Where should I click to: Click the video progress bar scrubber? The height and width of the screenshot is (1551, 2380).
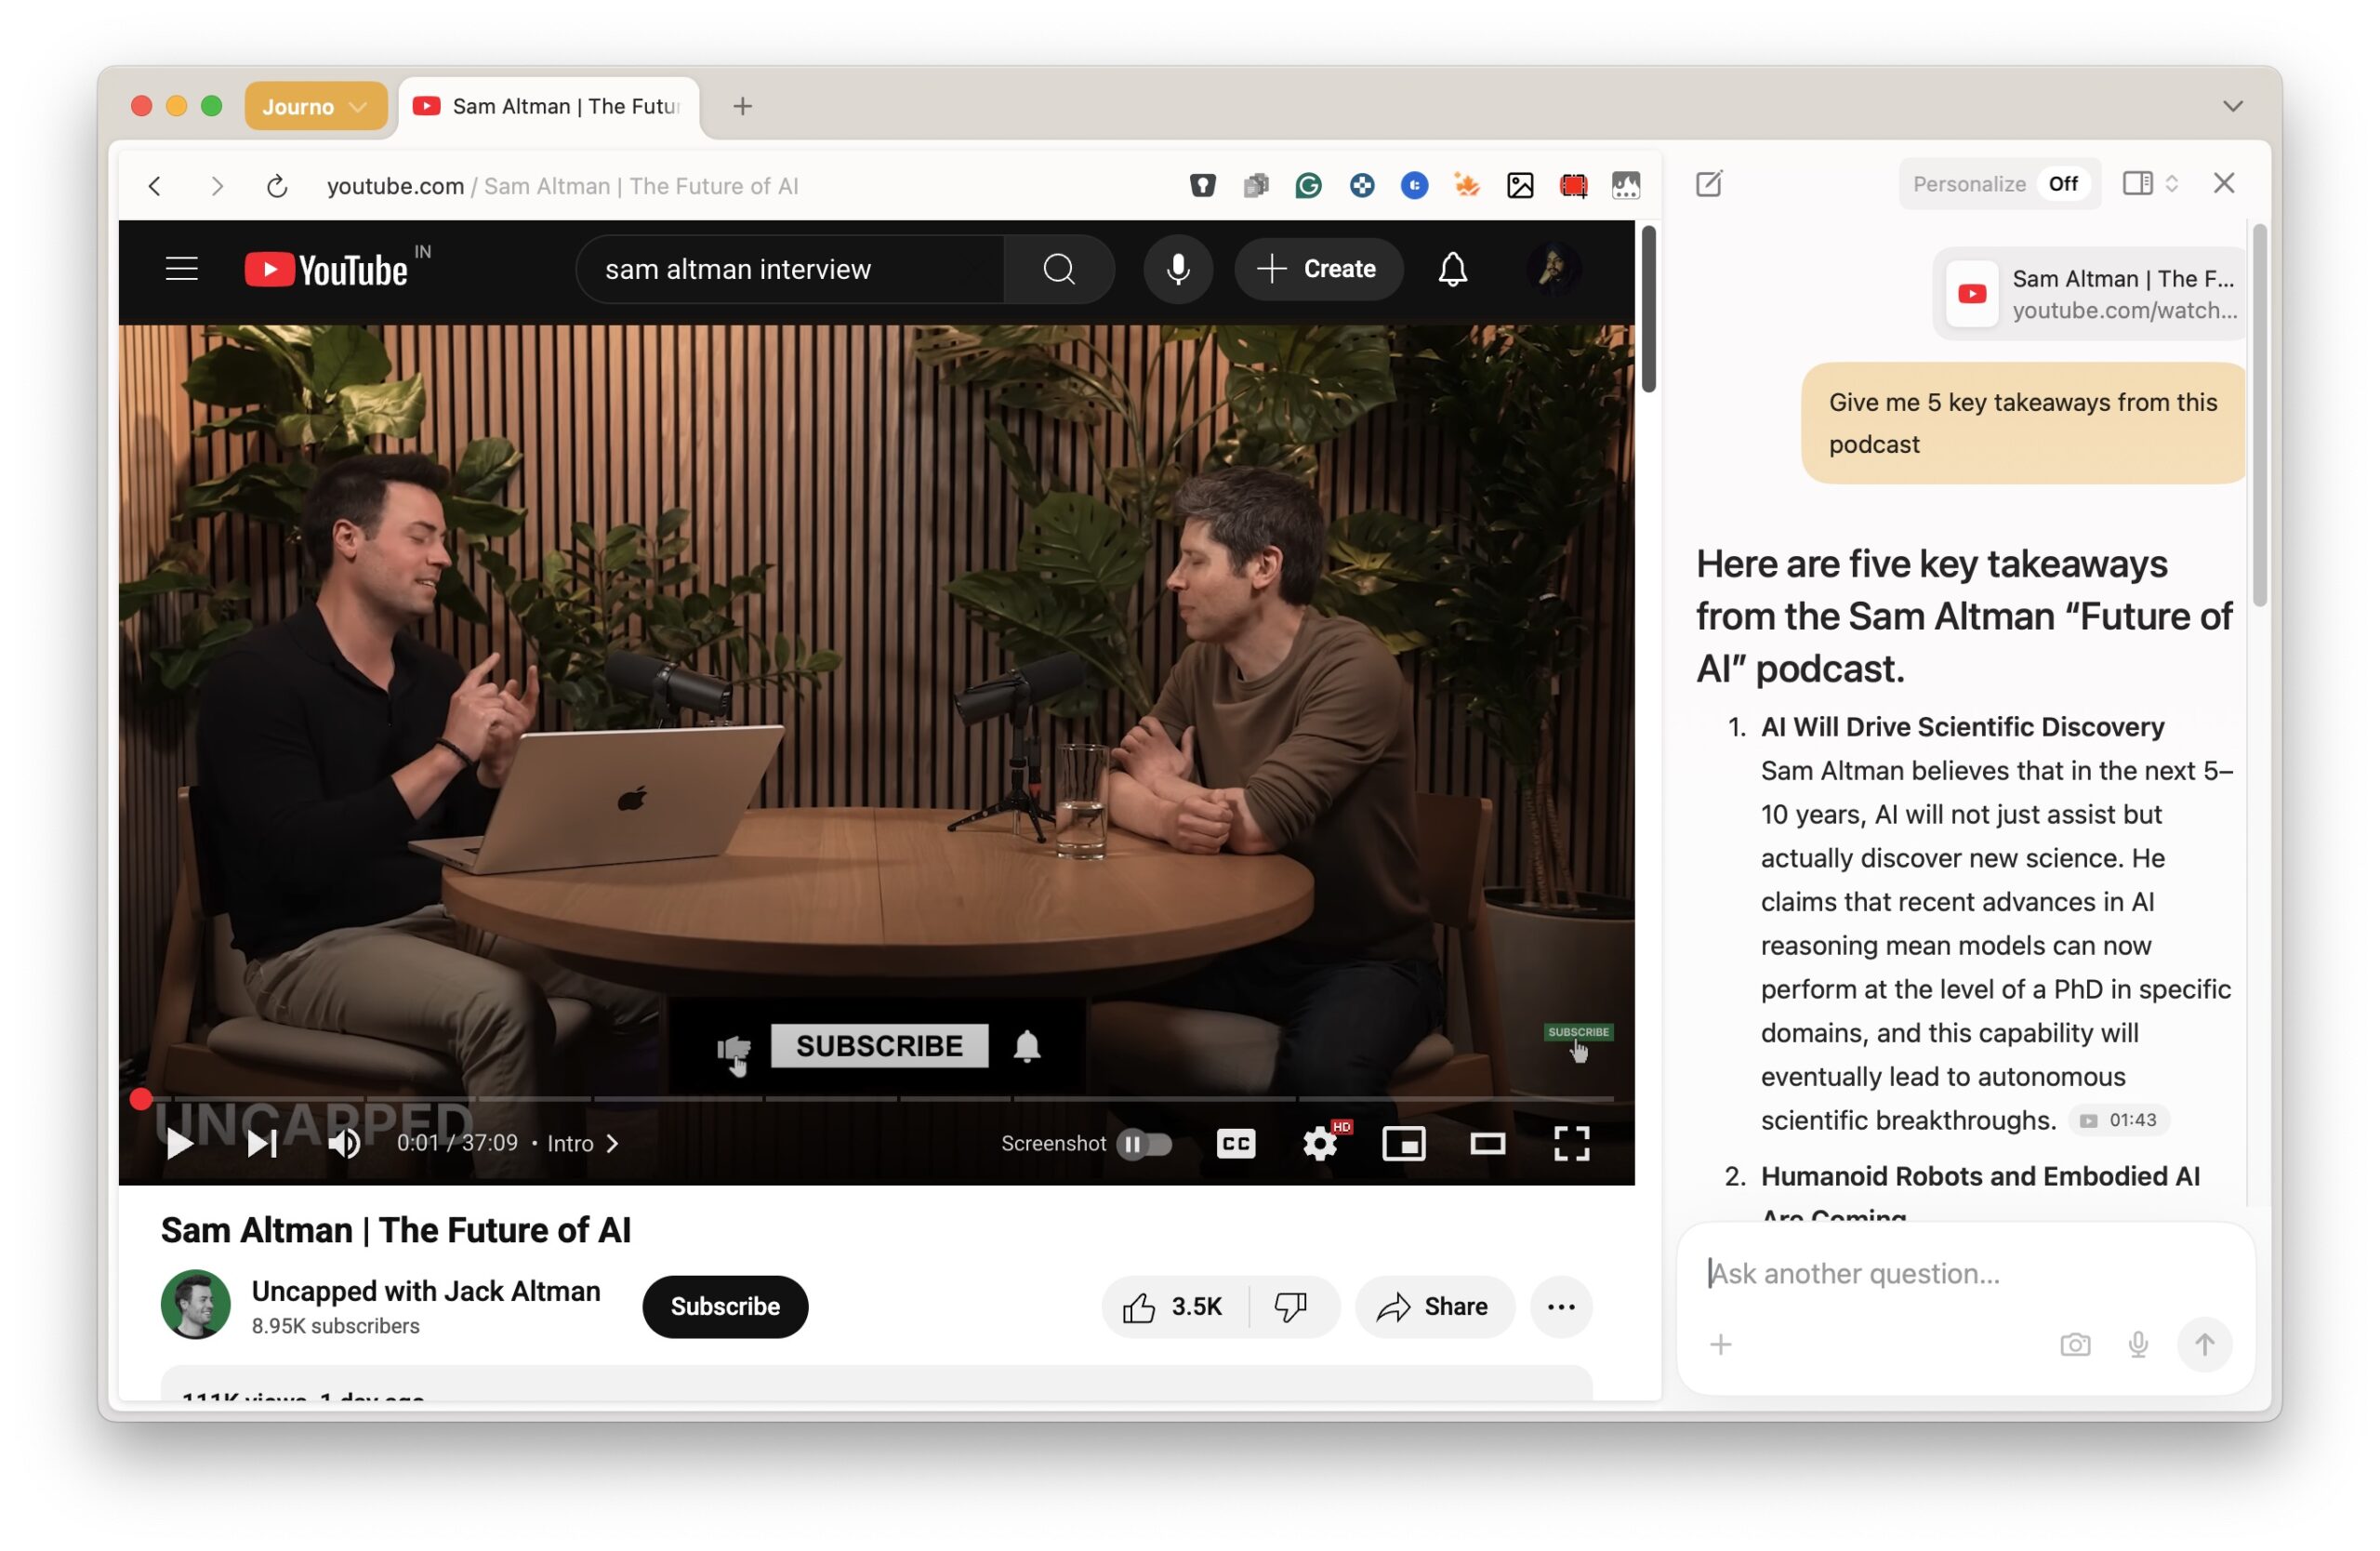[141, 1099]
